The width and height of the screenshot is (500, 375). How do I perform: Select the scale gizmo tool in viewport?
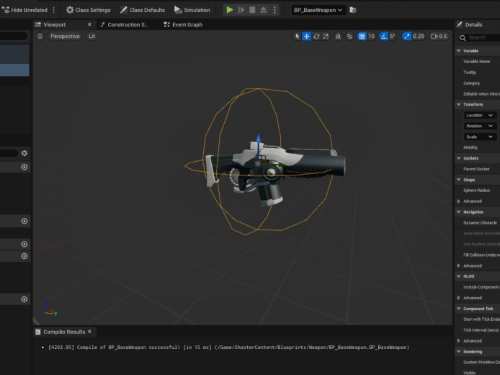tap(326, 36)
